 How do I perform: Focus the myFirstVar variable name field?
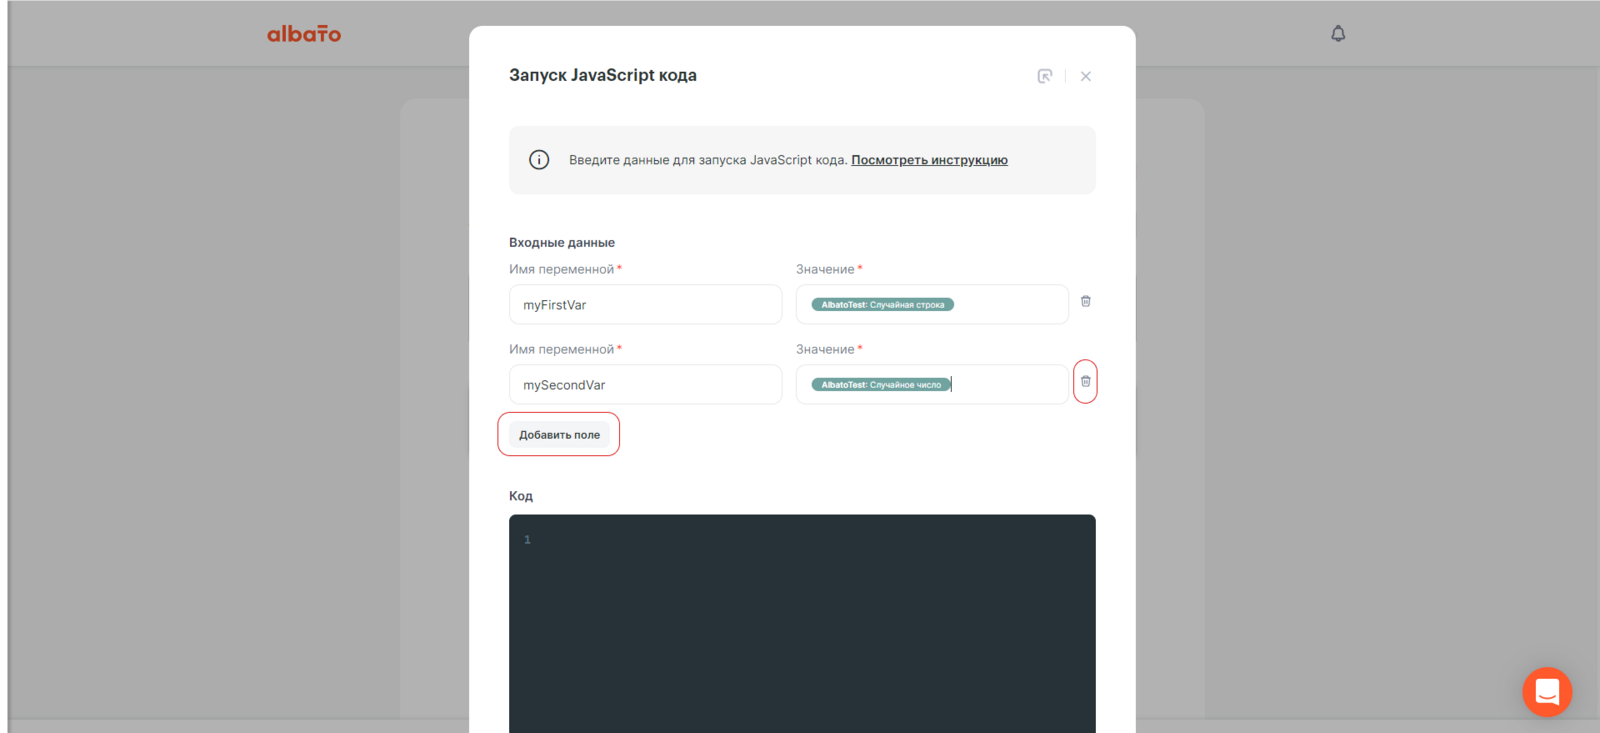[645, 305]
